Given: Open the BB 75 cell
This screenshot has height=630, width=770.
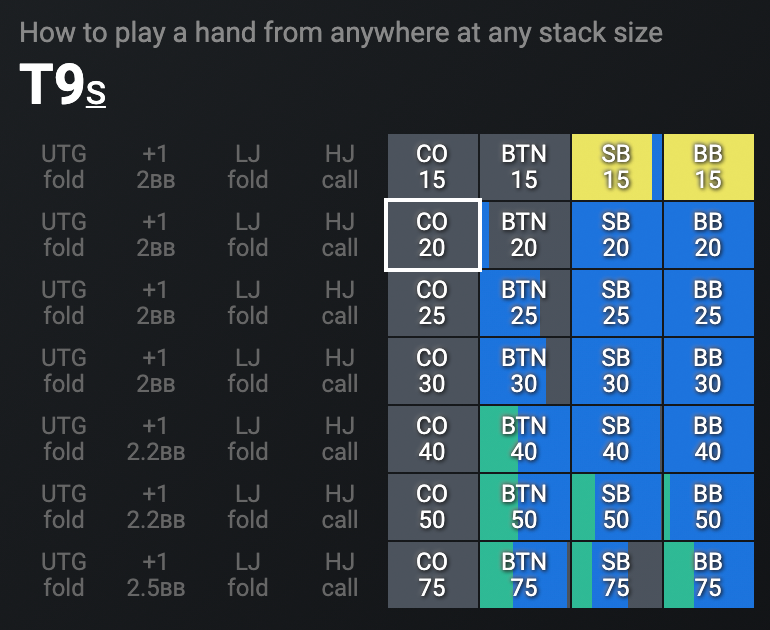Looking at the screenshot, I should tap(708, 575).
